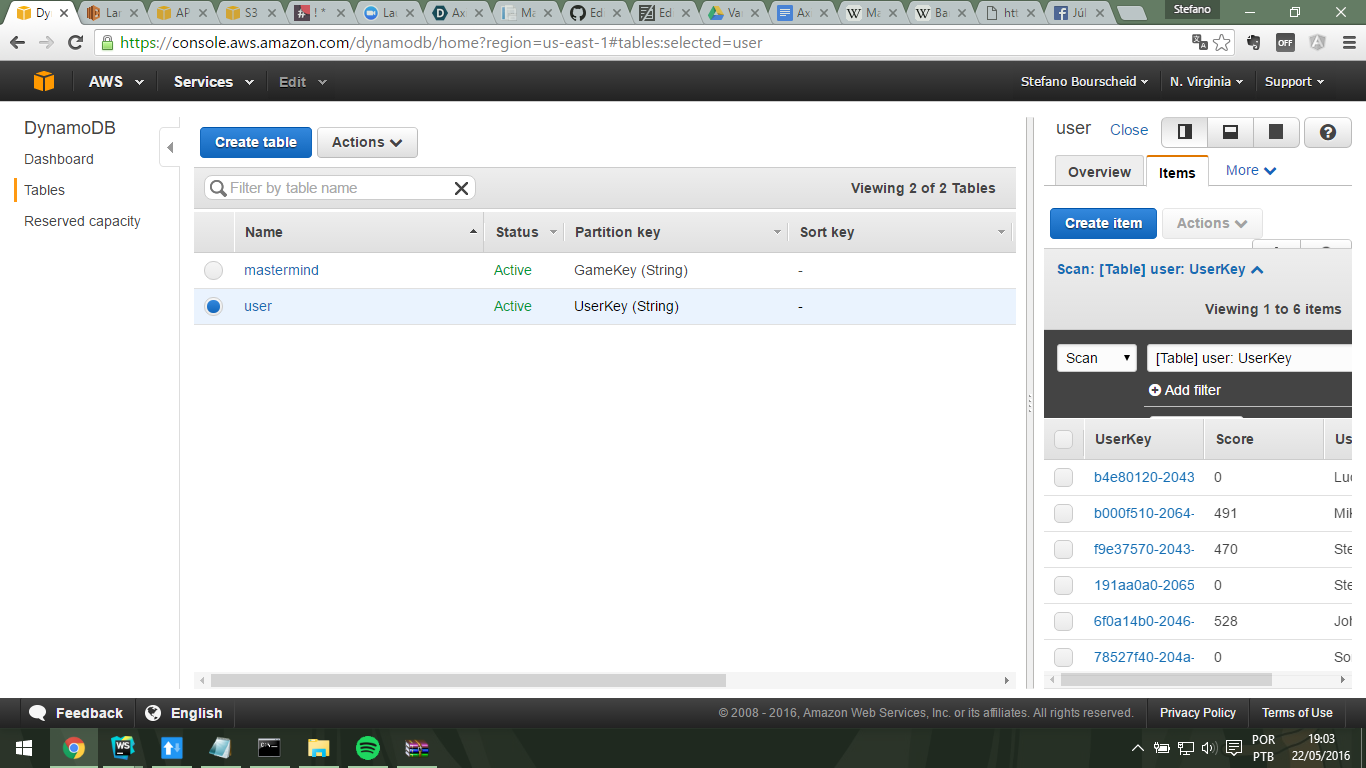The width and height of the screenshot is (1366, 768).
Task: Click the OFF extension icon in Chrome toolbar
Action: 1285,42
